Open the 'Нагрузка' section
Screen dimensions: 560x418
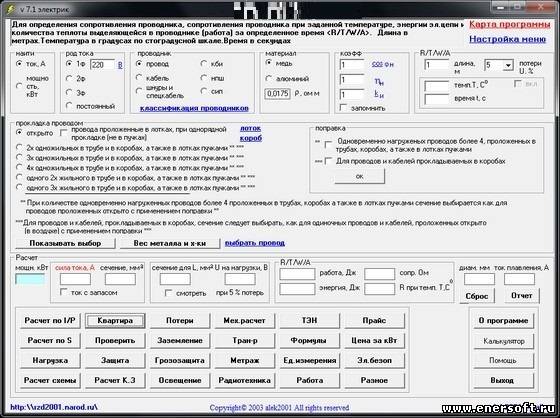click(50, 360)
